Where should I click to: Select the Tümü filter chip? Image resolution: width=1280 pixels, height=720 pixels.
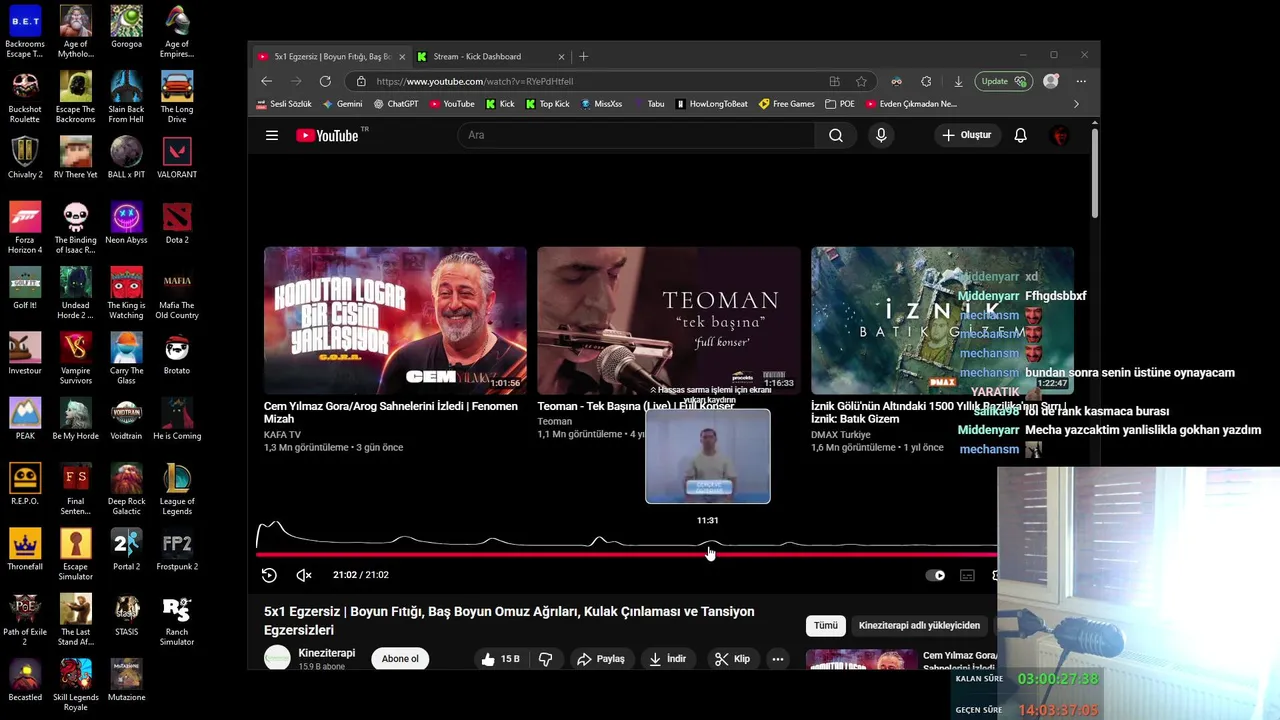tap(826, 626)
